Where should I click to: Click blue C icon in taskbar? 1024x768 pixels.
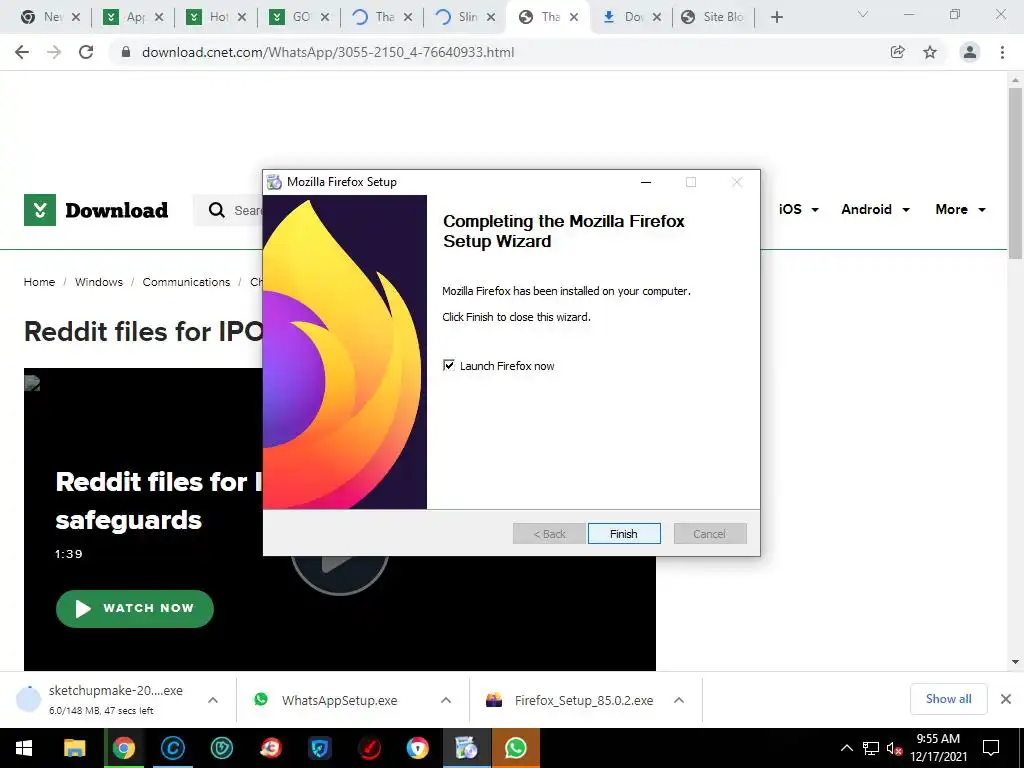click(172, 748)
